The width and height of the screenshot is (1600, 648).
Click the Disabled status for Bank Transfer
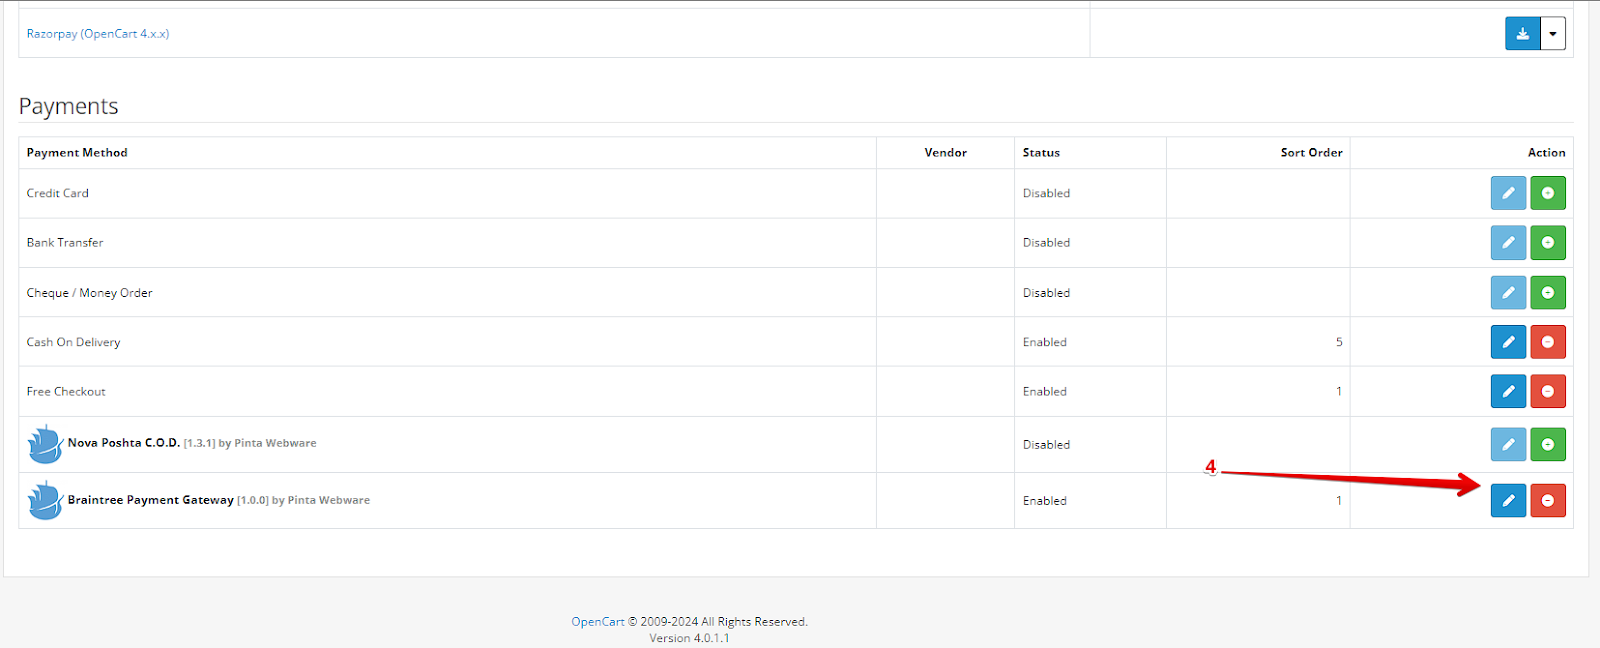pyautogui.click(x=1046, y=243)
